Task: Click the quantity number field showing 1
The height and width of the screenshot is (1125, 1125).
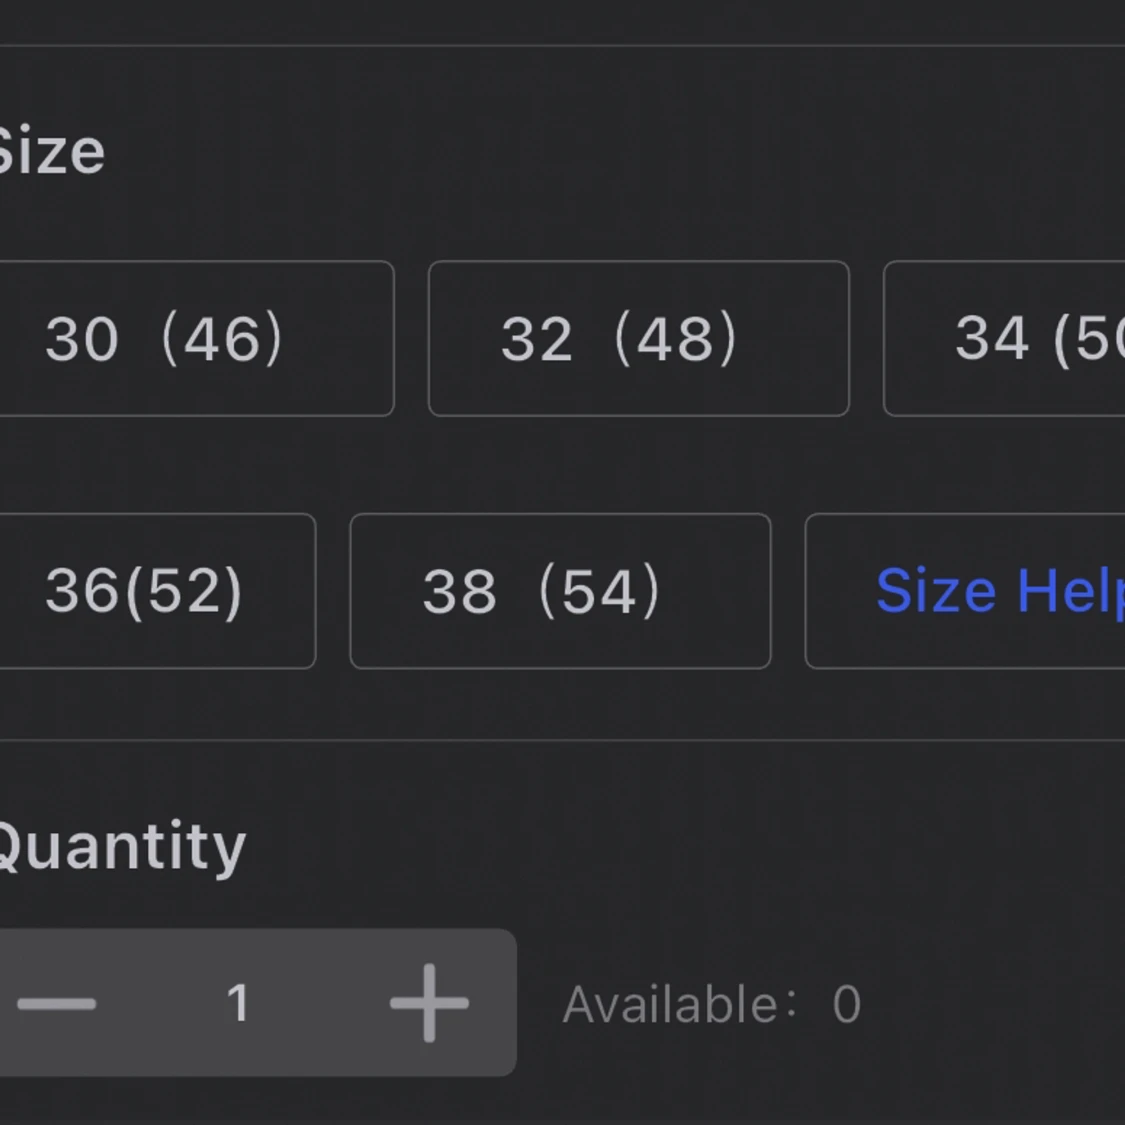Action: [238, 1003]
